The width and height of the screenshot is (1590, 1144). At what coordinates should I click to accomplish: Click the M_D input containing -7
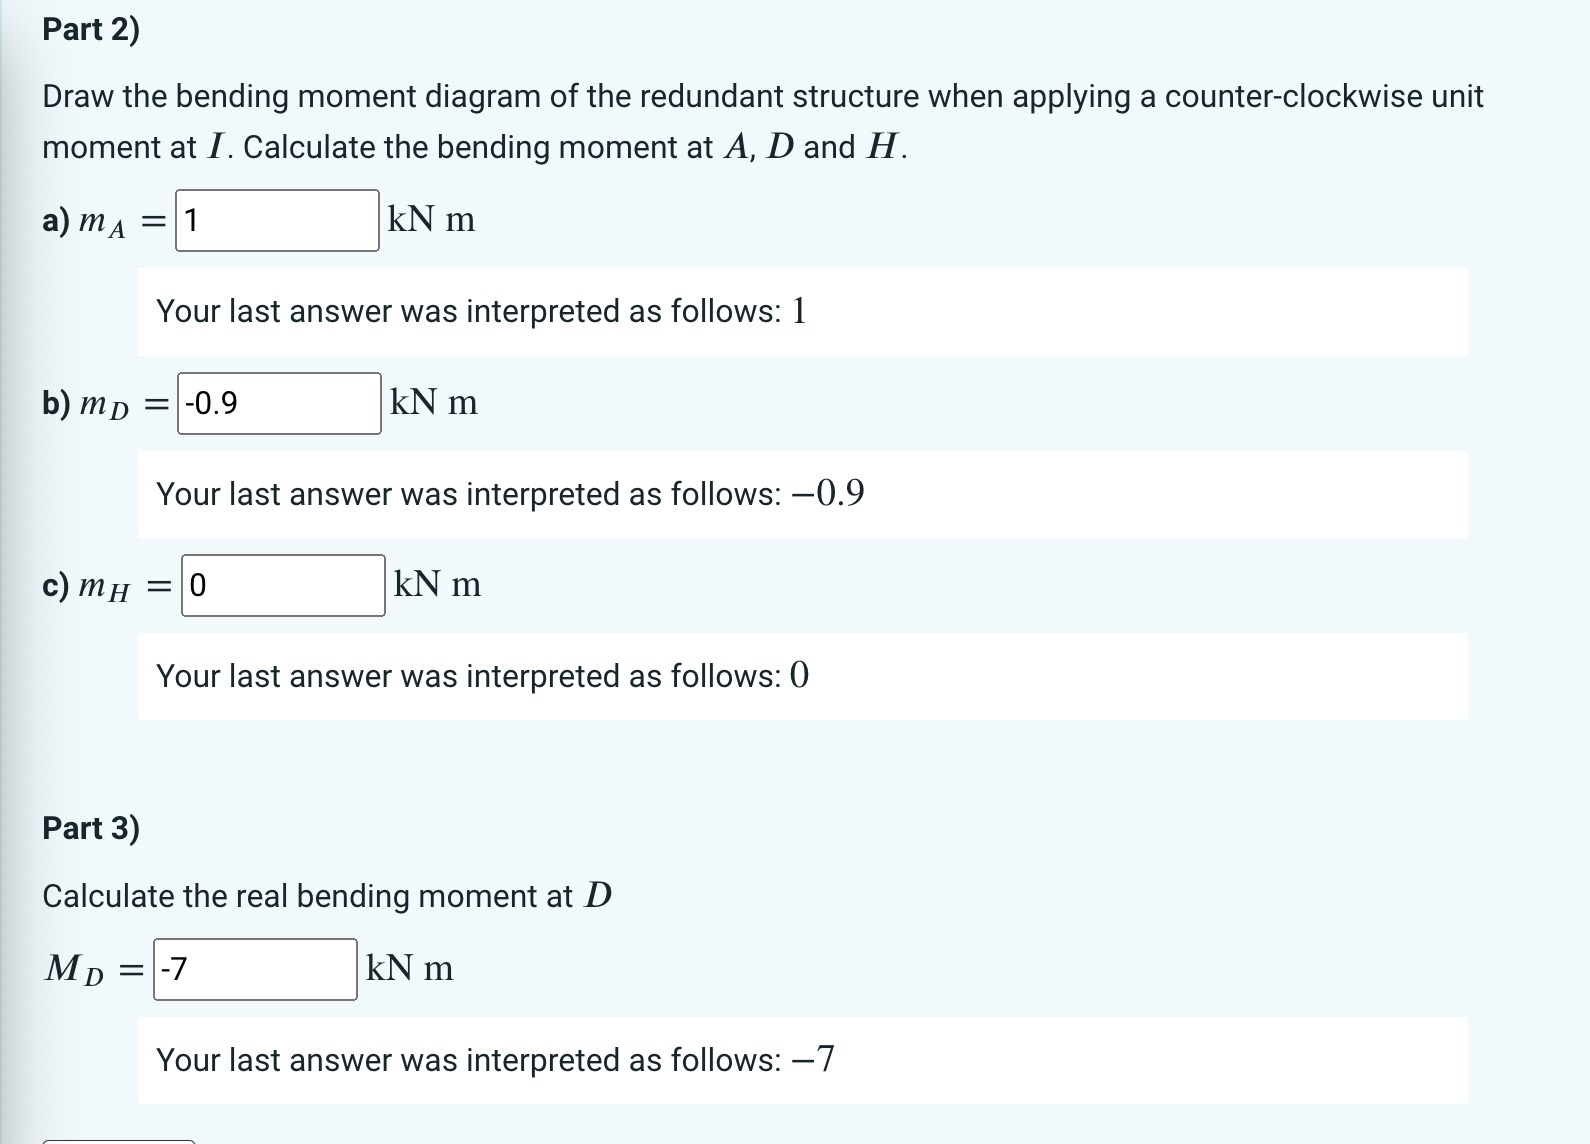(254, 969)
